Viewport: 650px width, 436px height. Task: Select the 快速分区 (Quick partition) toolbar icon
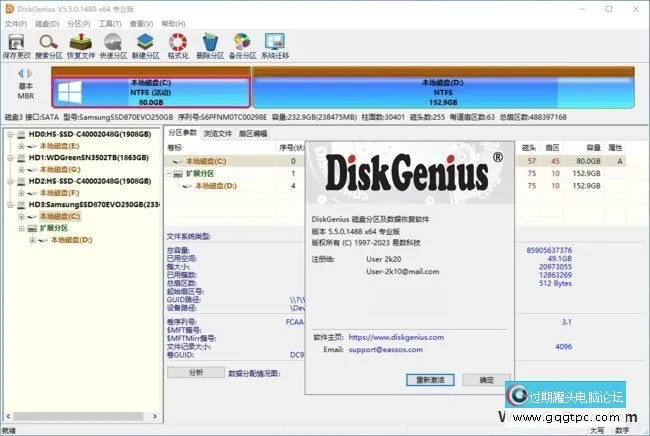click(x=113, y=46)
